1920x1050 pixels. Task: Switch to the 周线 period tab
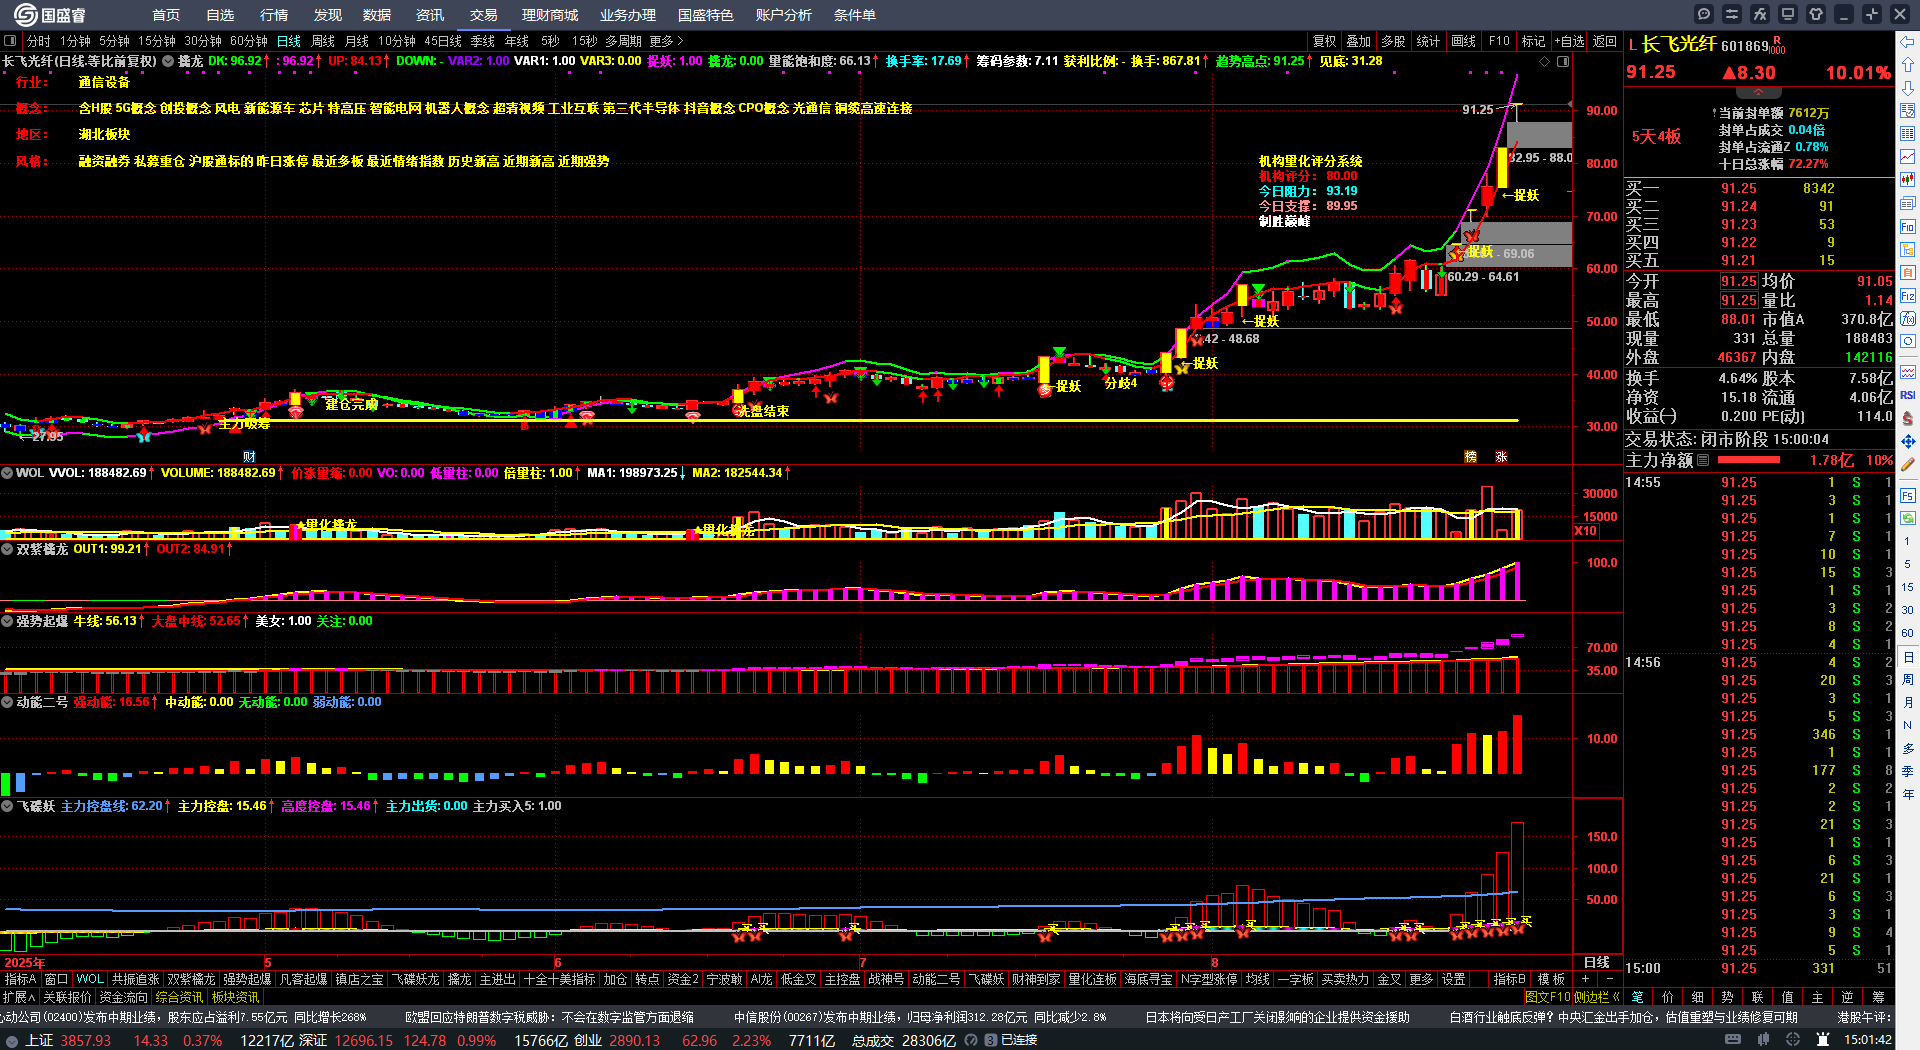tap(323, 41)
